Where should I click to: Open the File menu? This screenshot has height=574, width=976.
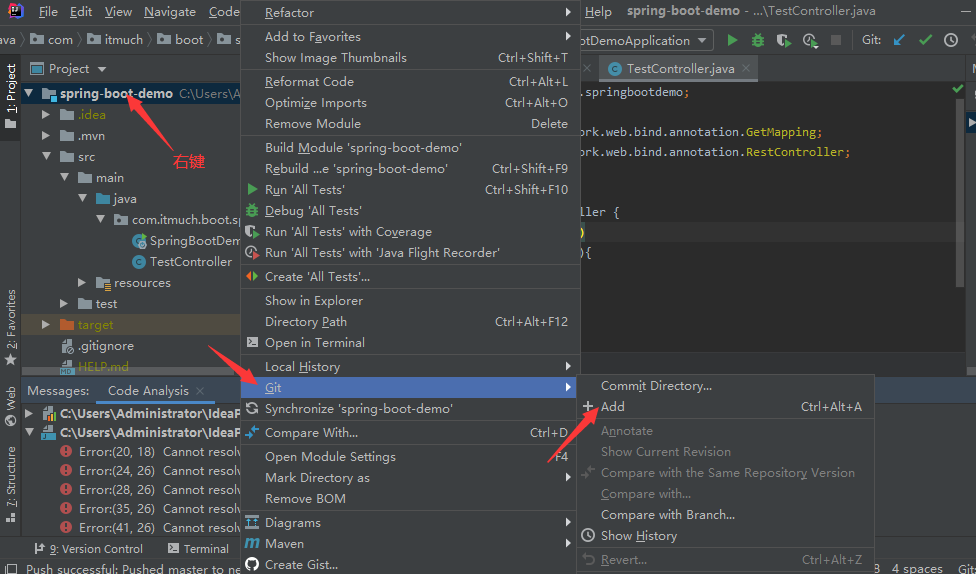(x=48, y=12)
